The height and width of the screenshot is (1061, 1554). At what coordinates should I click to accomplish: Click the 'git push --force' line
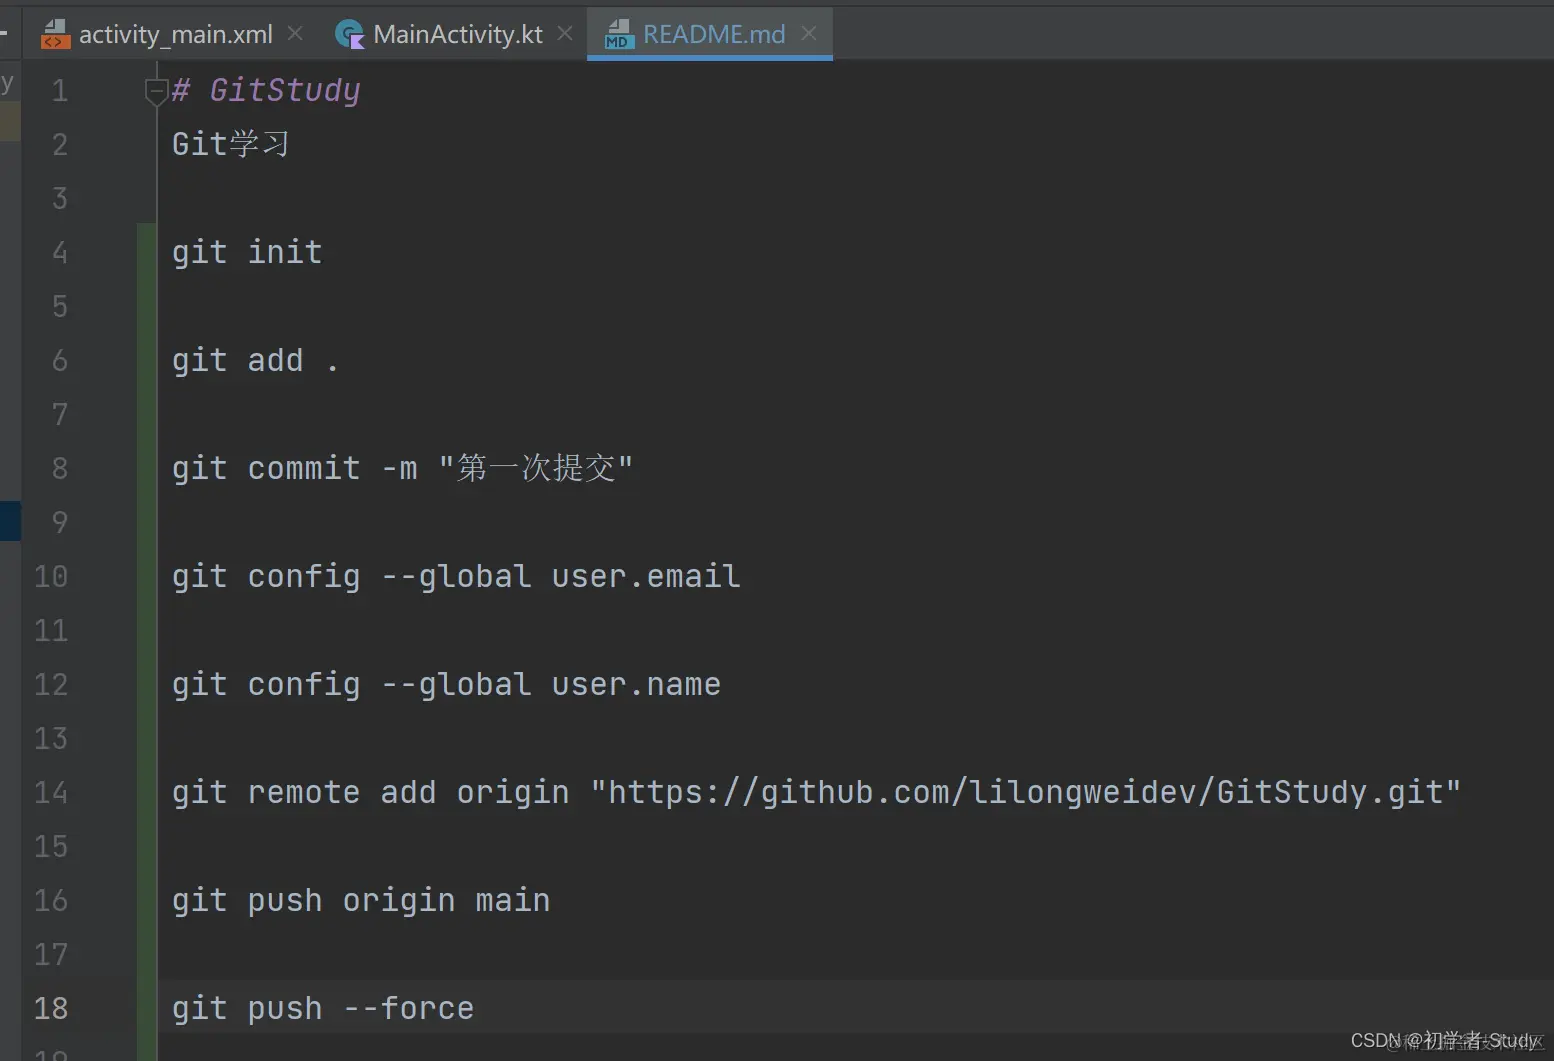click(323, 1008)
